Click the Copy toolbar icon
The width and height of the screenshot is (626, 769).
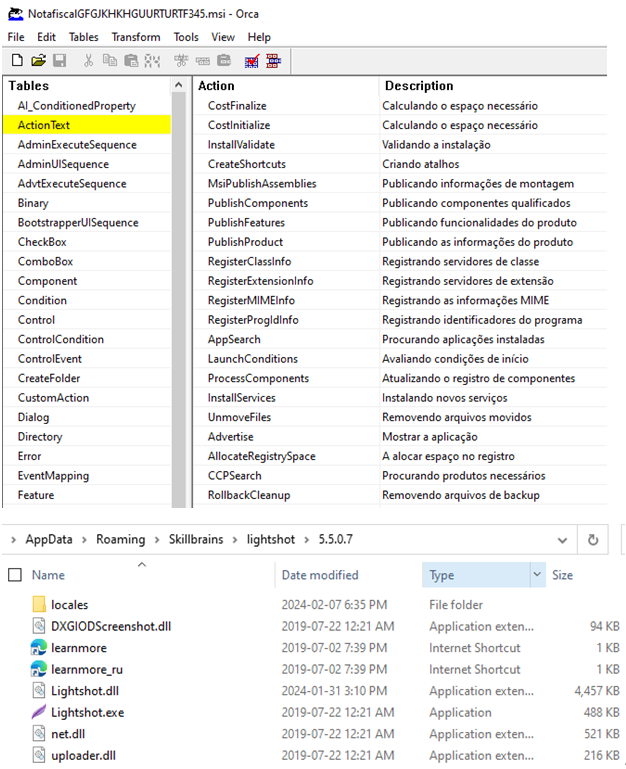click(109, 60)
